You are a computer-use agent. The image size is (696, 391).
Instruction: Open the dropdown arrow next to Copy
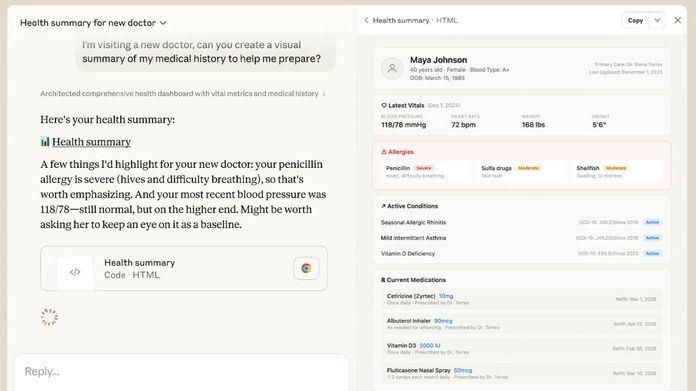tap(657, 20)
